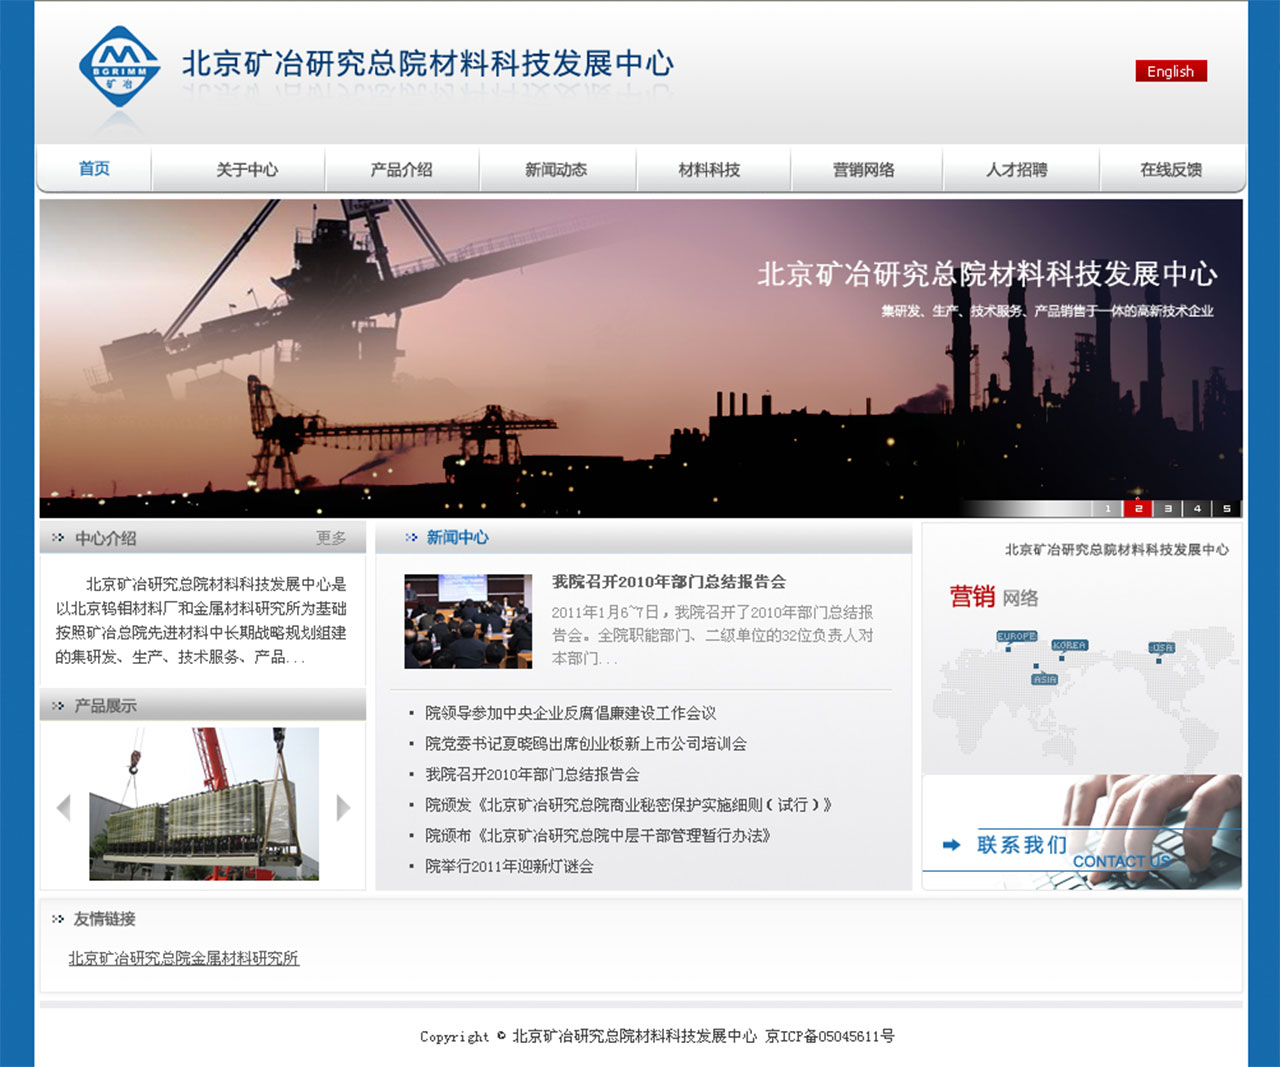The image size is (1280, 1067).
Task: Jump to banner slide 5
Action: pyautogui.click(x=1227, y=508)
